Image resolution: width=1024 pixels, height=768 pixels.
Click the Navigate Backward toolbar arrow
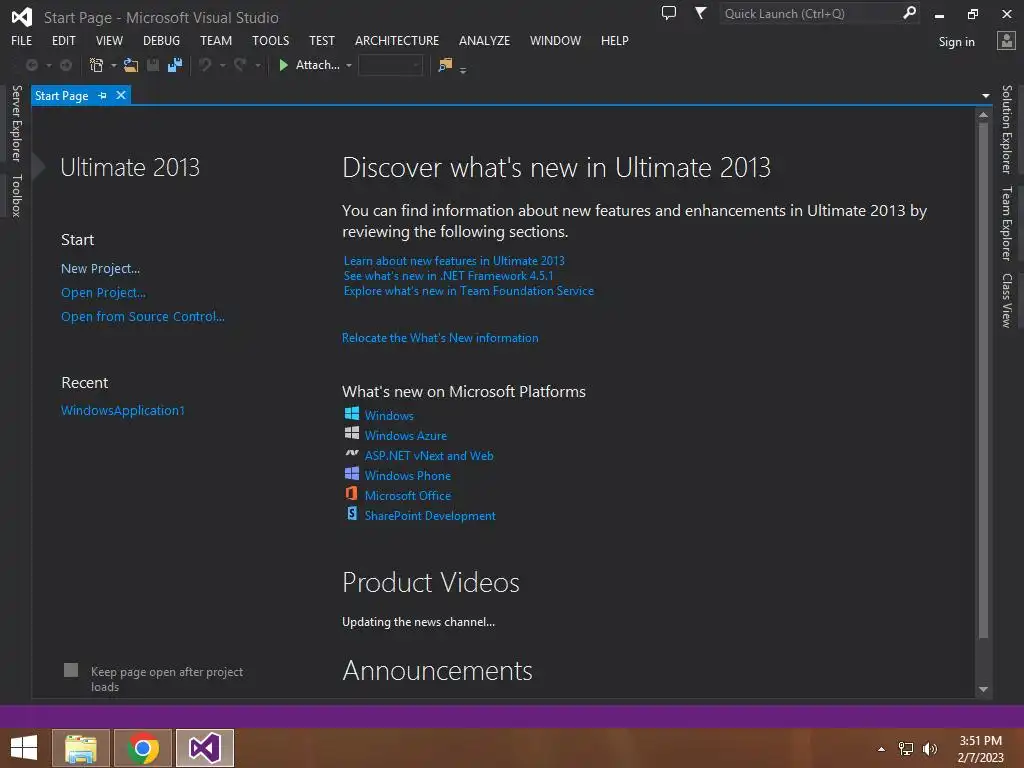pyautogui.click(x=31, y=65)
